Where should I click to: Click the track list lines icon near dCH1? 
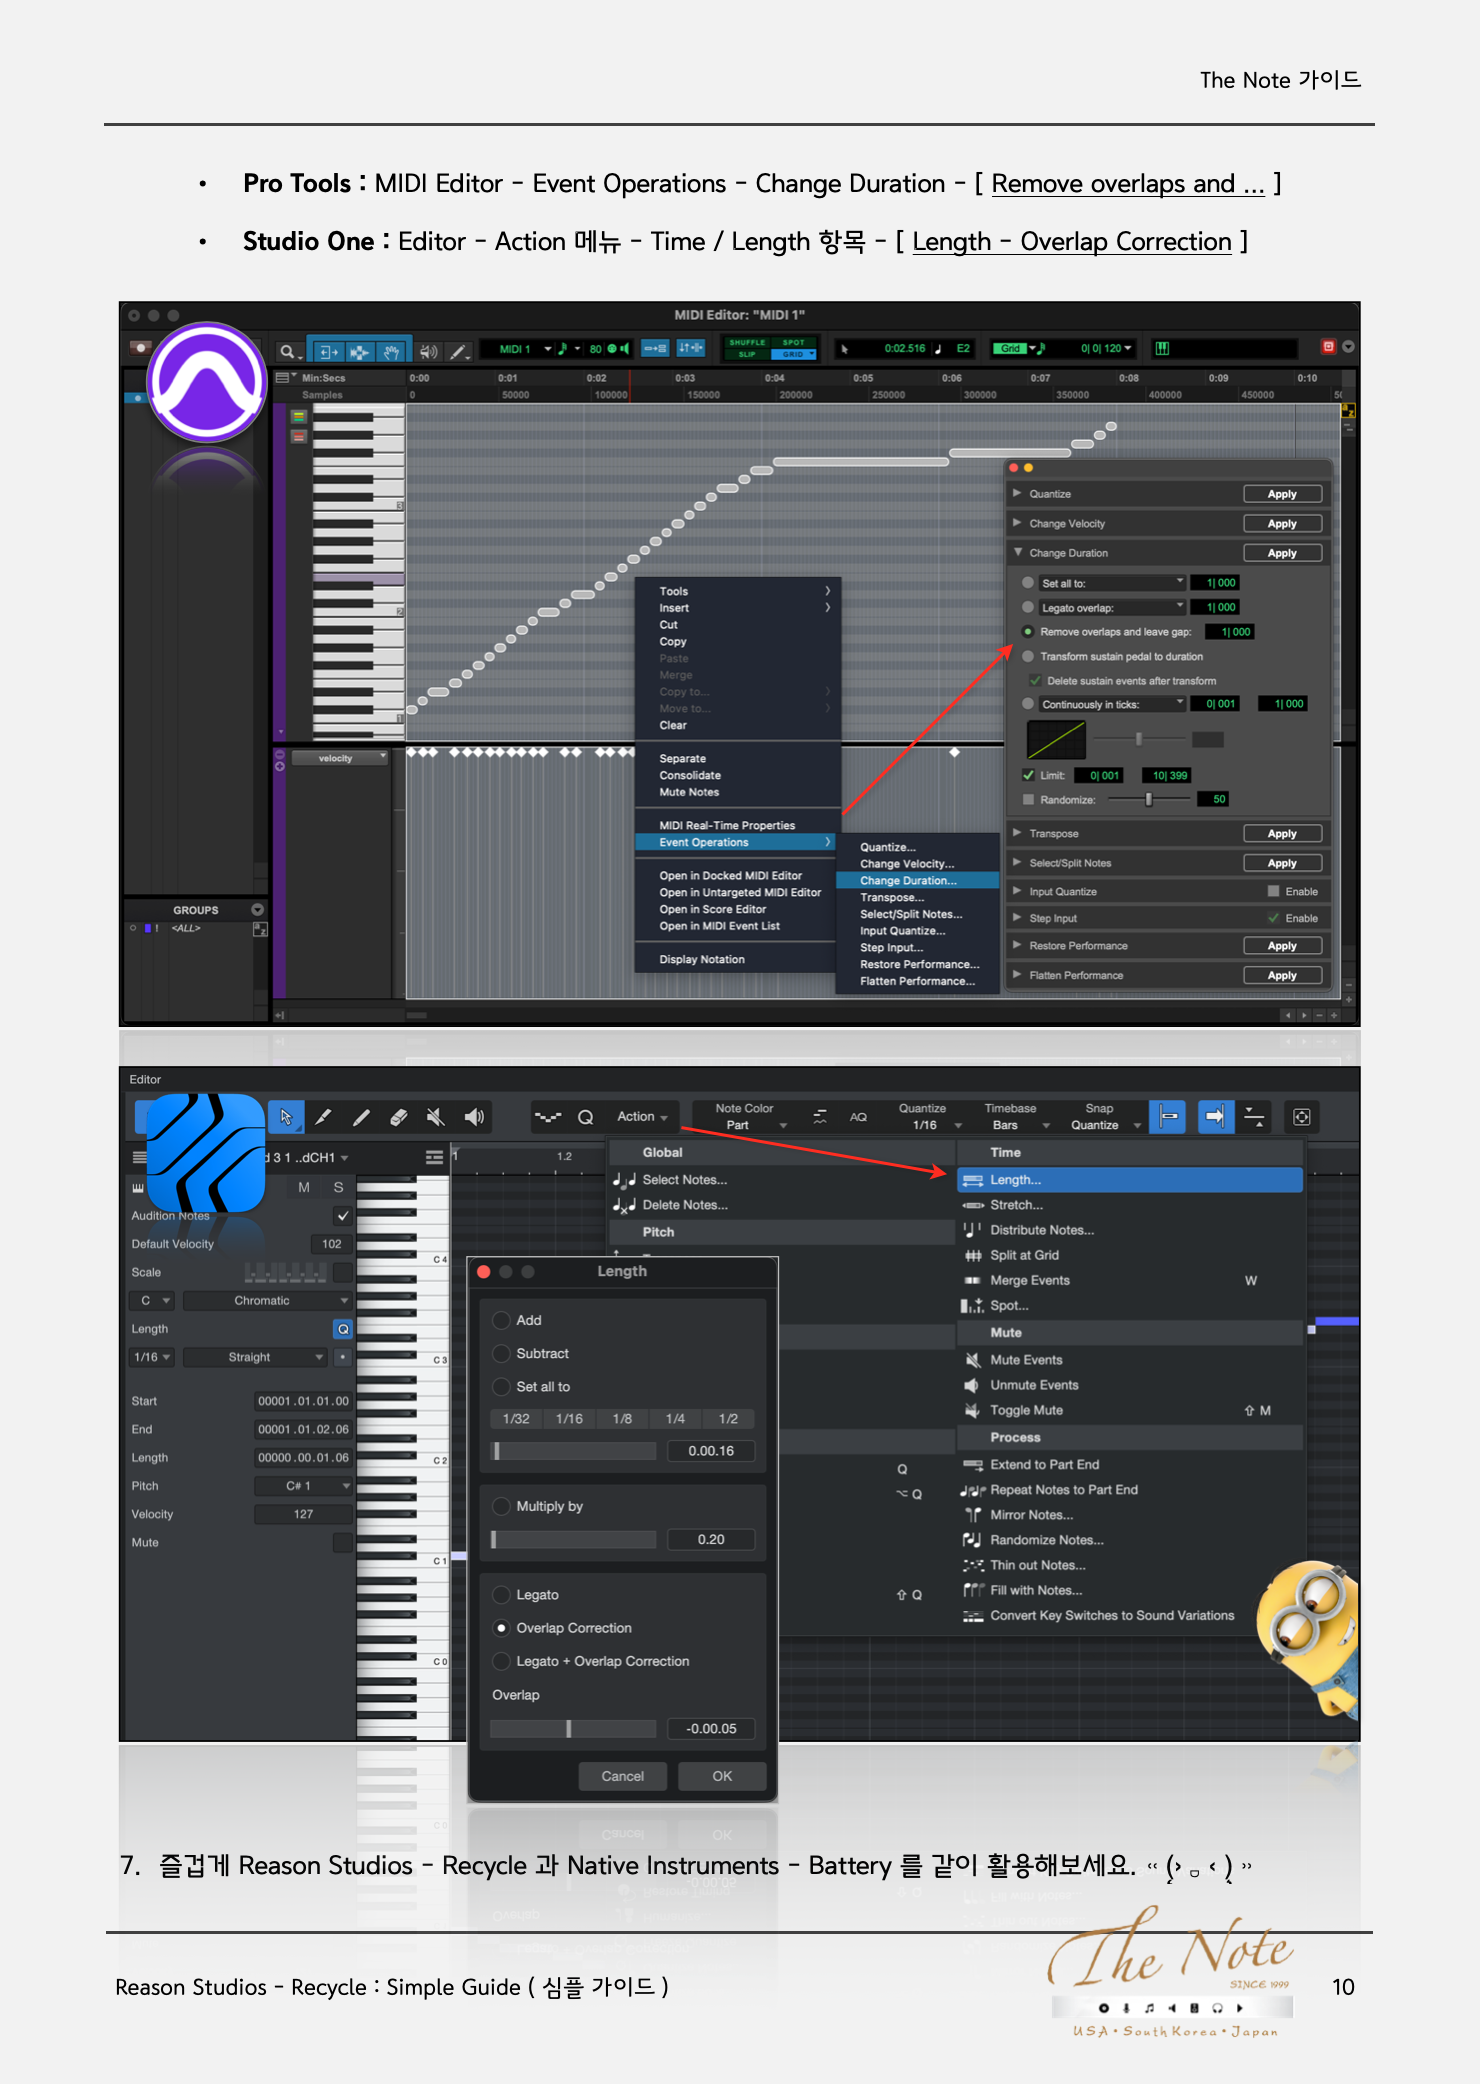pyautogui.click(x=434, y=1157)
